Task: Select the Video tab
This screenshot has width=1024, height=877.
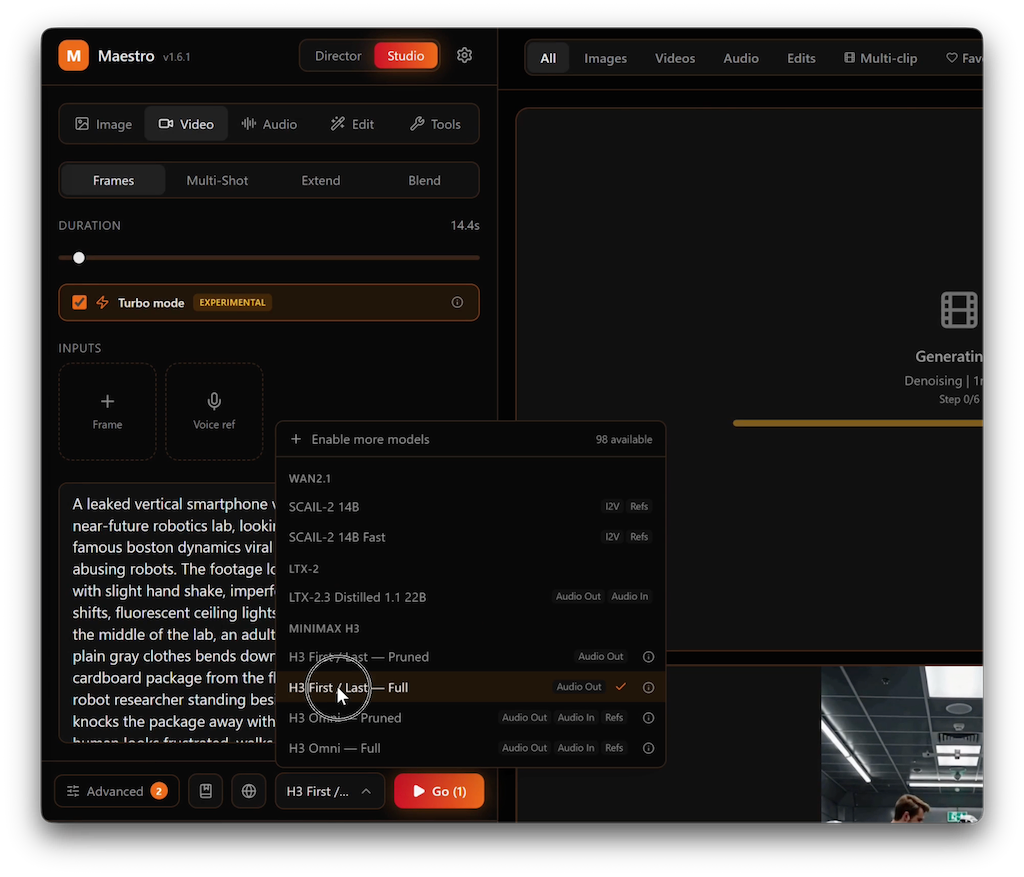Action: coord(186,124)
